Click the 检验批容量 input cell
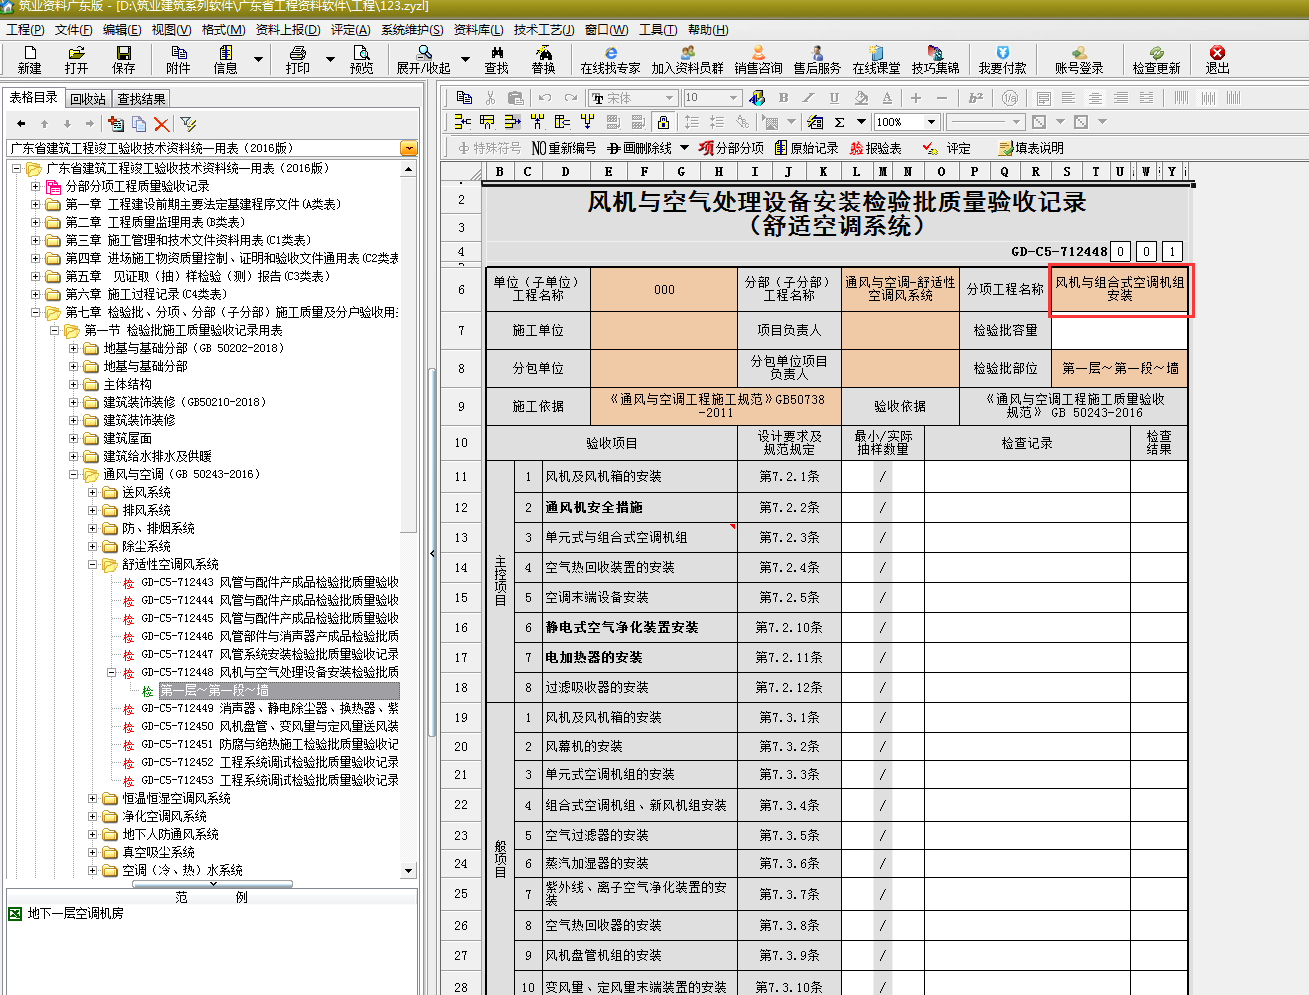Viewport: 1309px width, 995px height. point(1120,330)
